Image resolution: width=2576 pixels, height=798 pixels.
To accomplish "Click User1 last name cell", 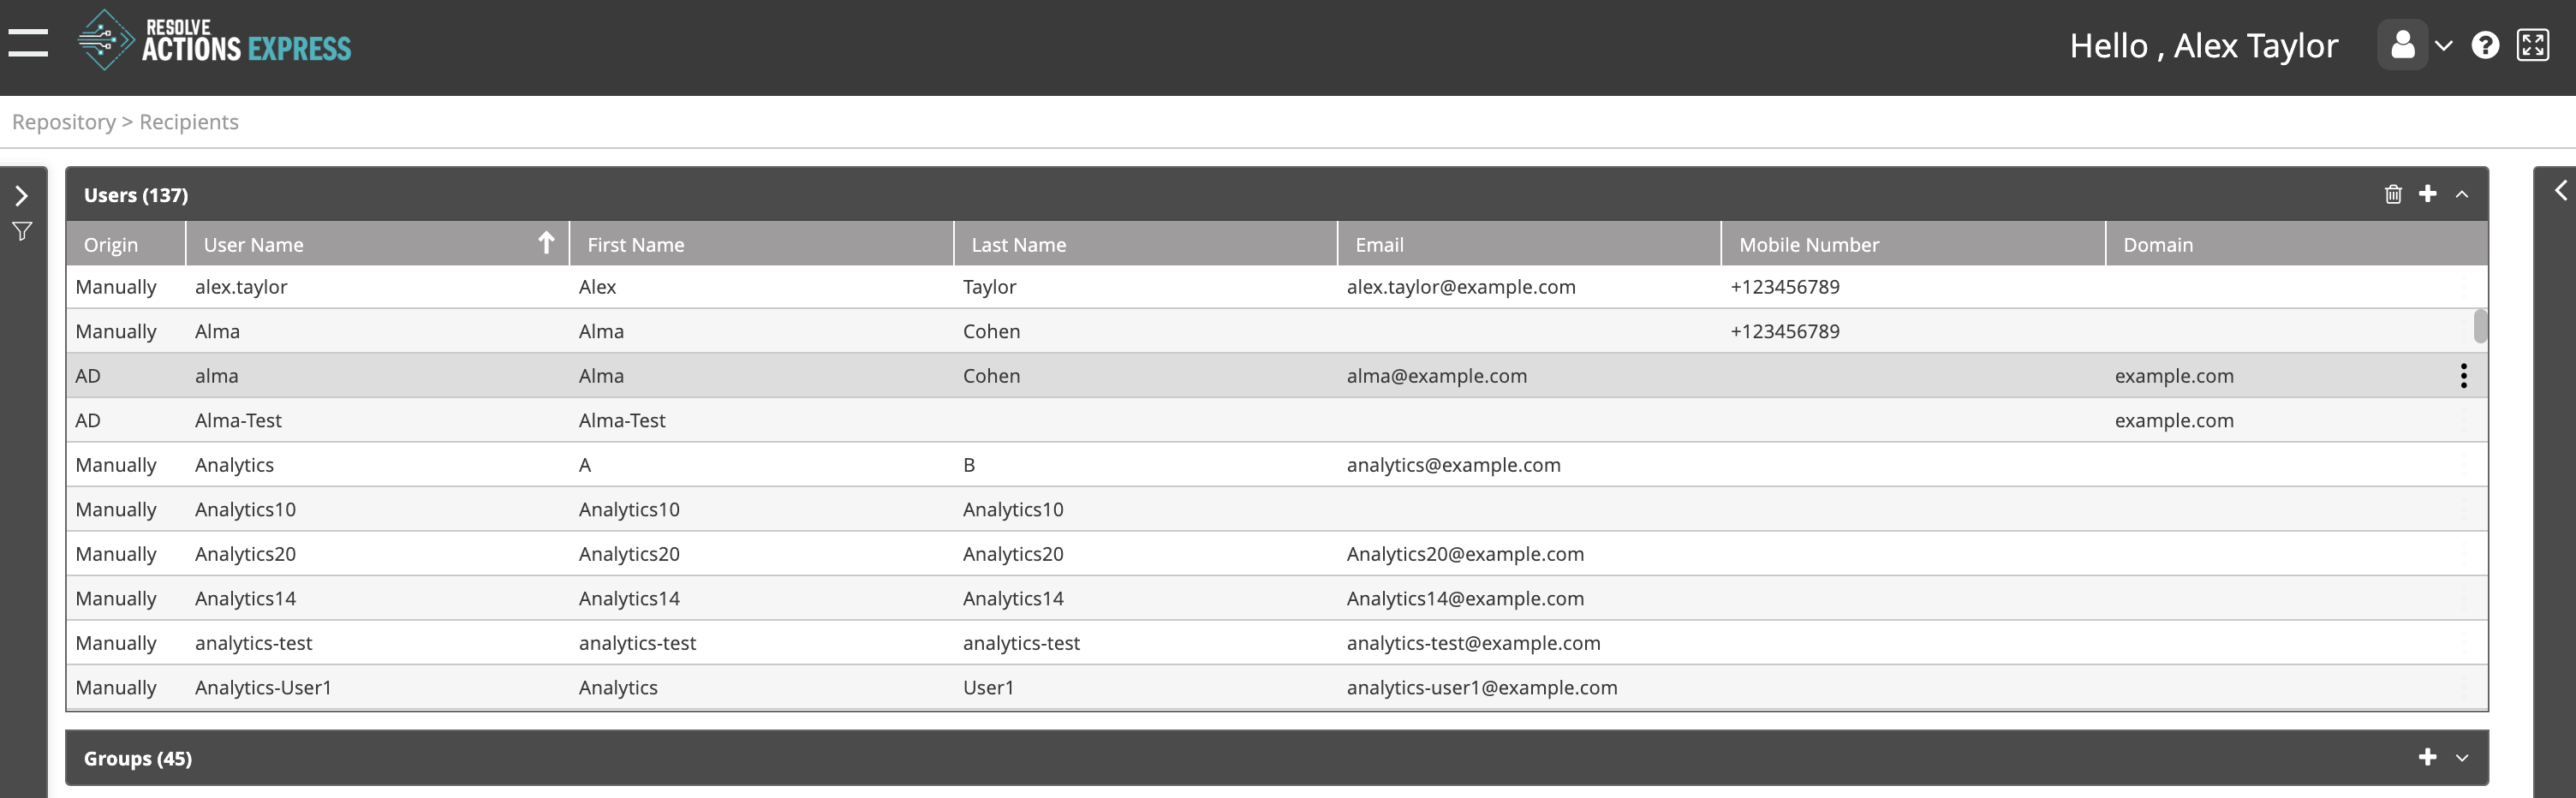I will point(988,687).
